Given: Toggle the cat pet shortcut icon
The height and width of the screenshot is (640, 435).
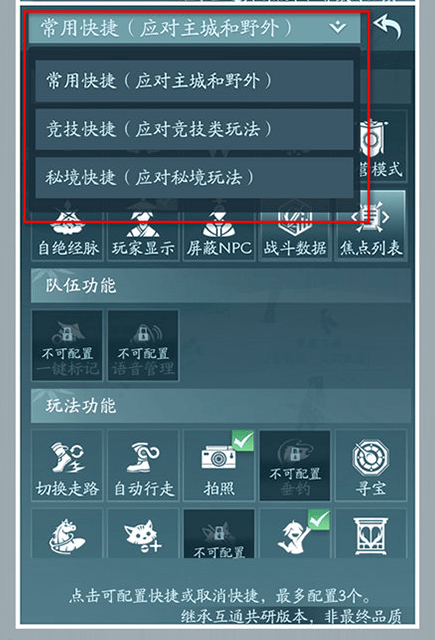Looking at the screenshot, I should click(143, 533).
